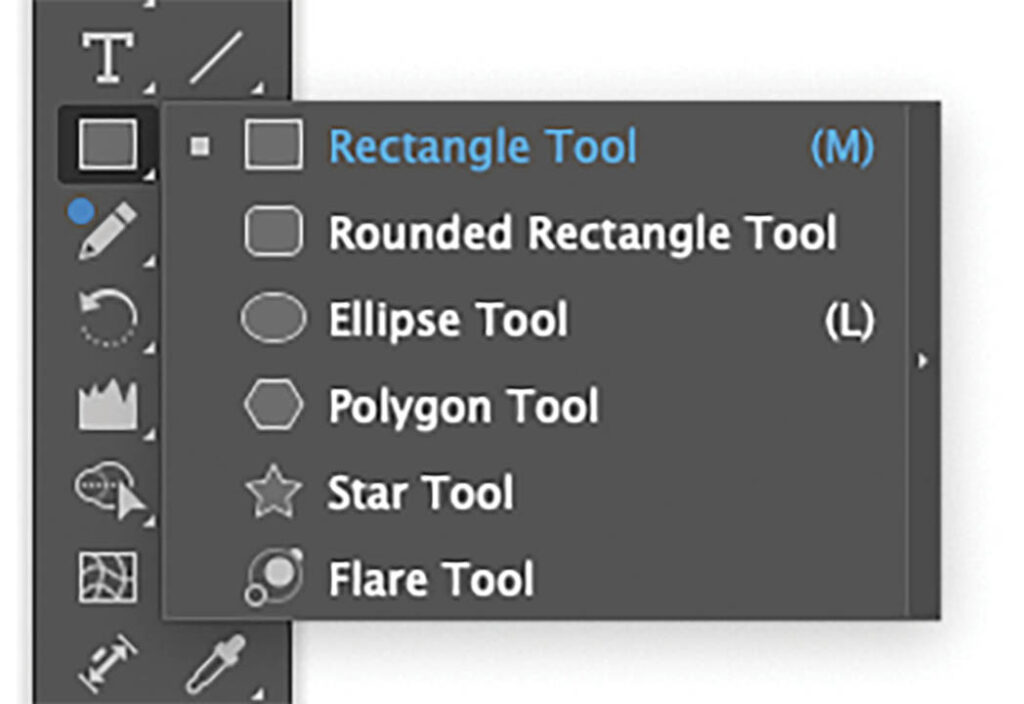Select the Mesh tool icon

coord(108,577)
